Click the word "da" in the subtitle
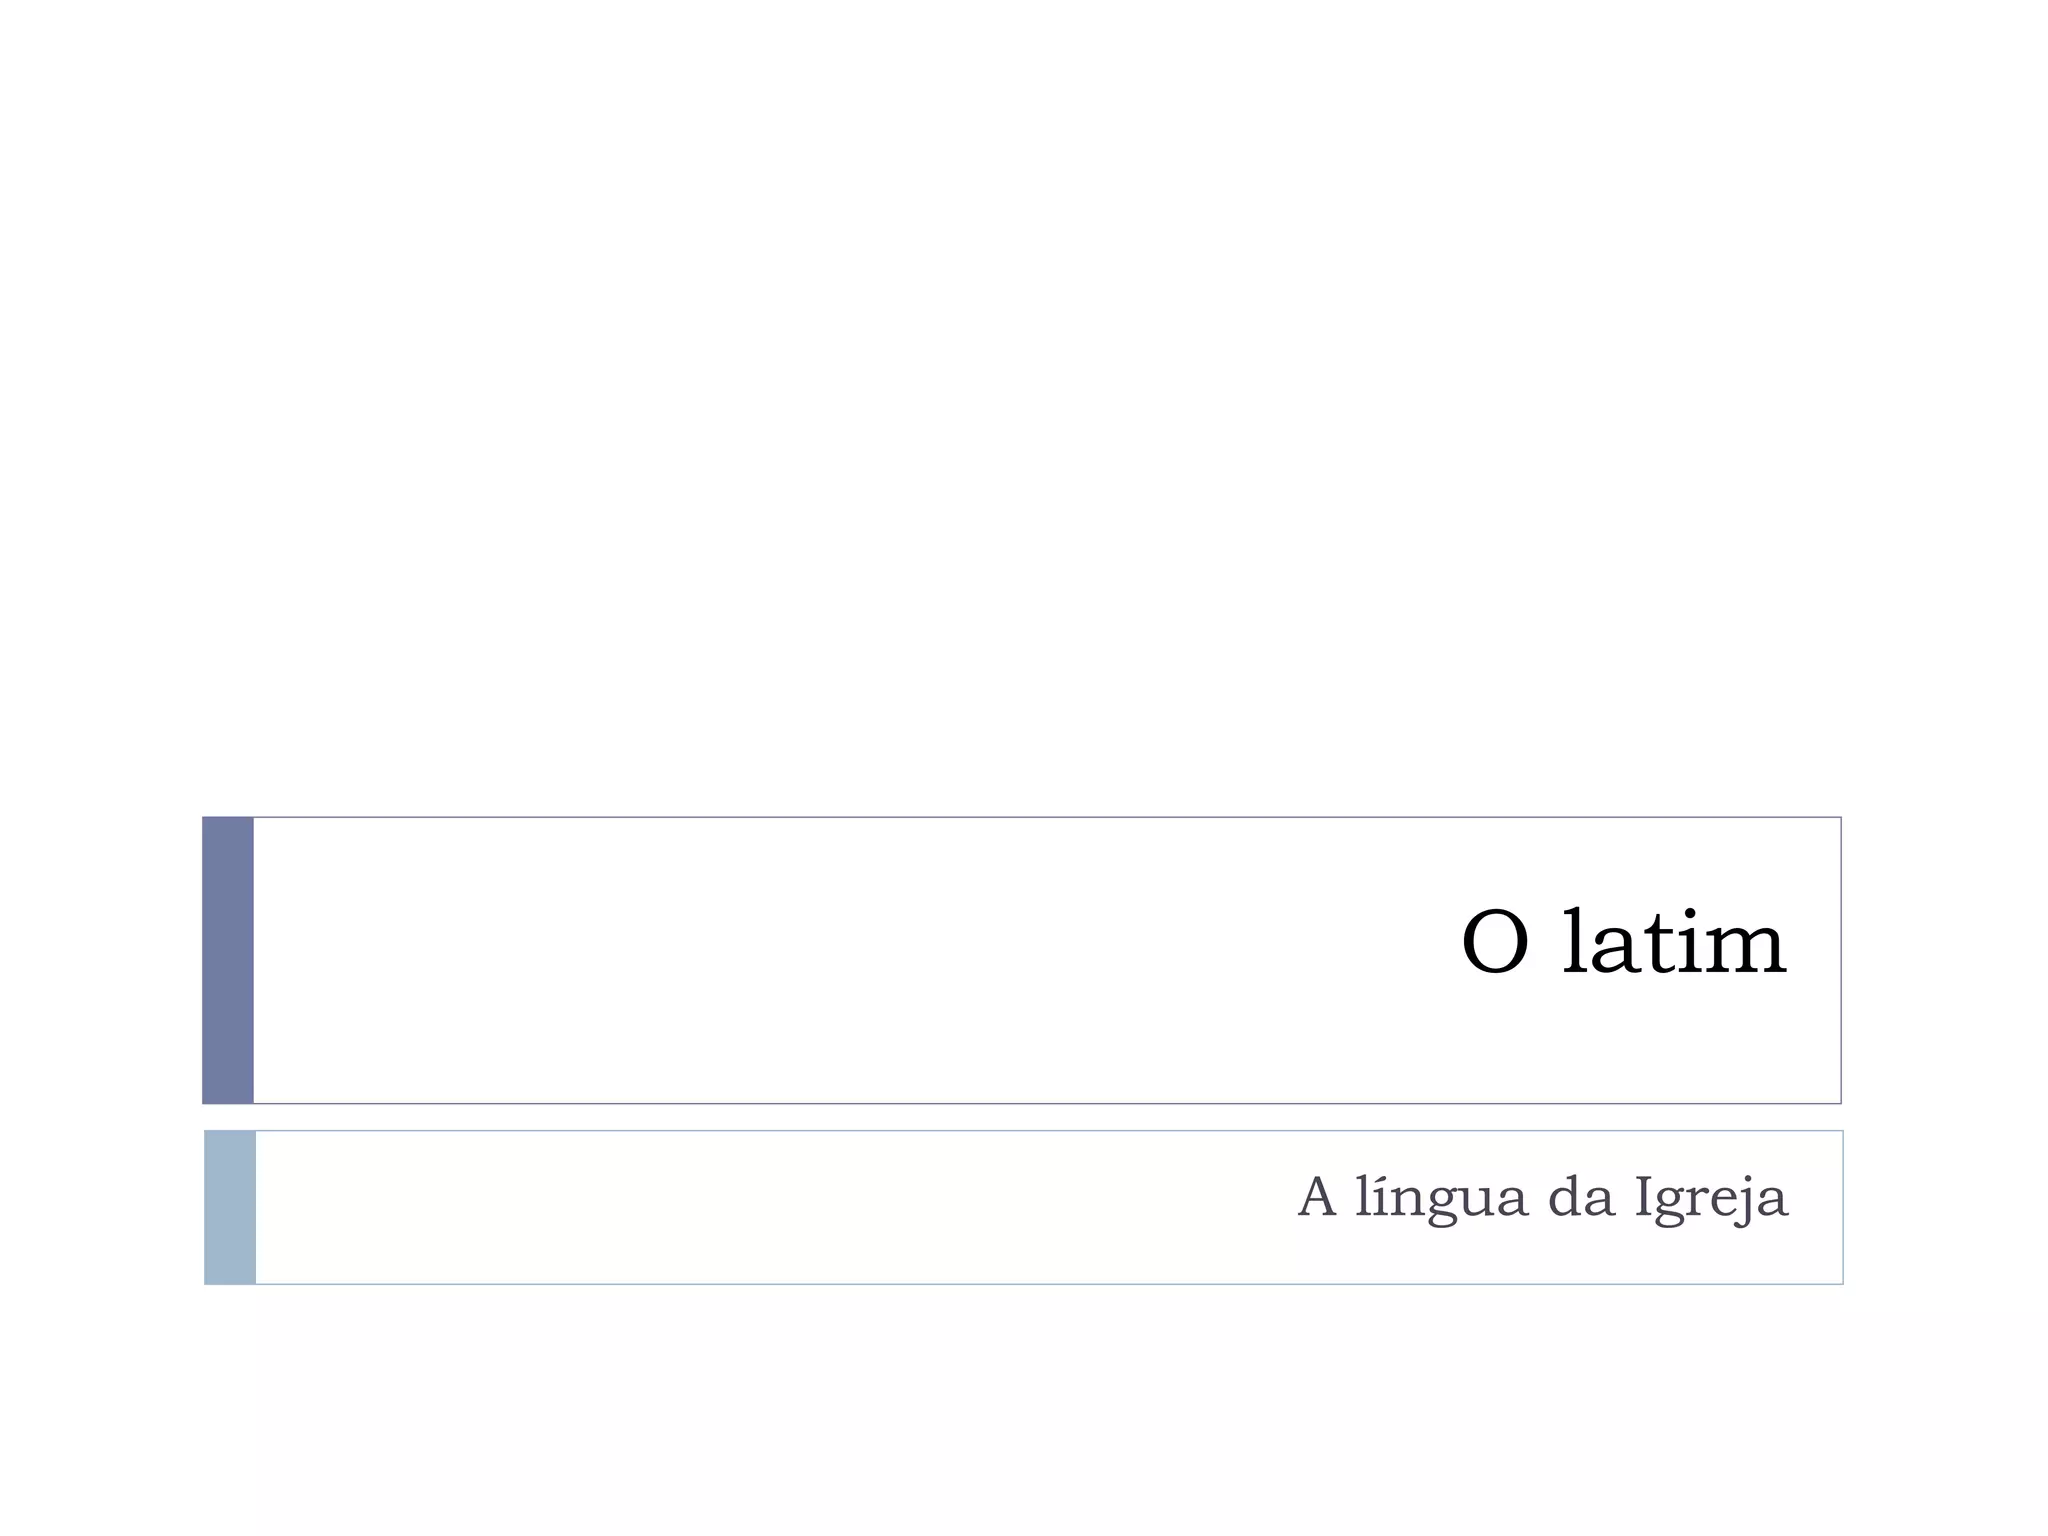Screen dimensions: 2048x1536 pos(1581,1198)
